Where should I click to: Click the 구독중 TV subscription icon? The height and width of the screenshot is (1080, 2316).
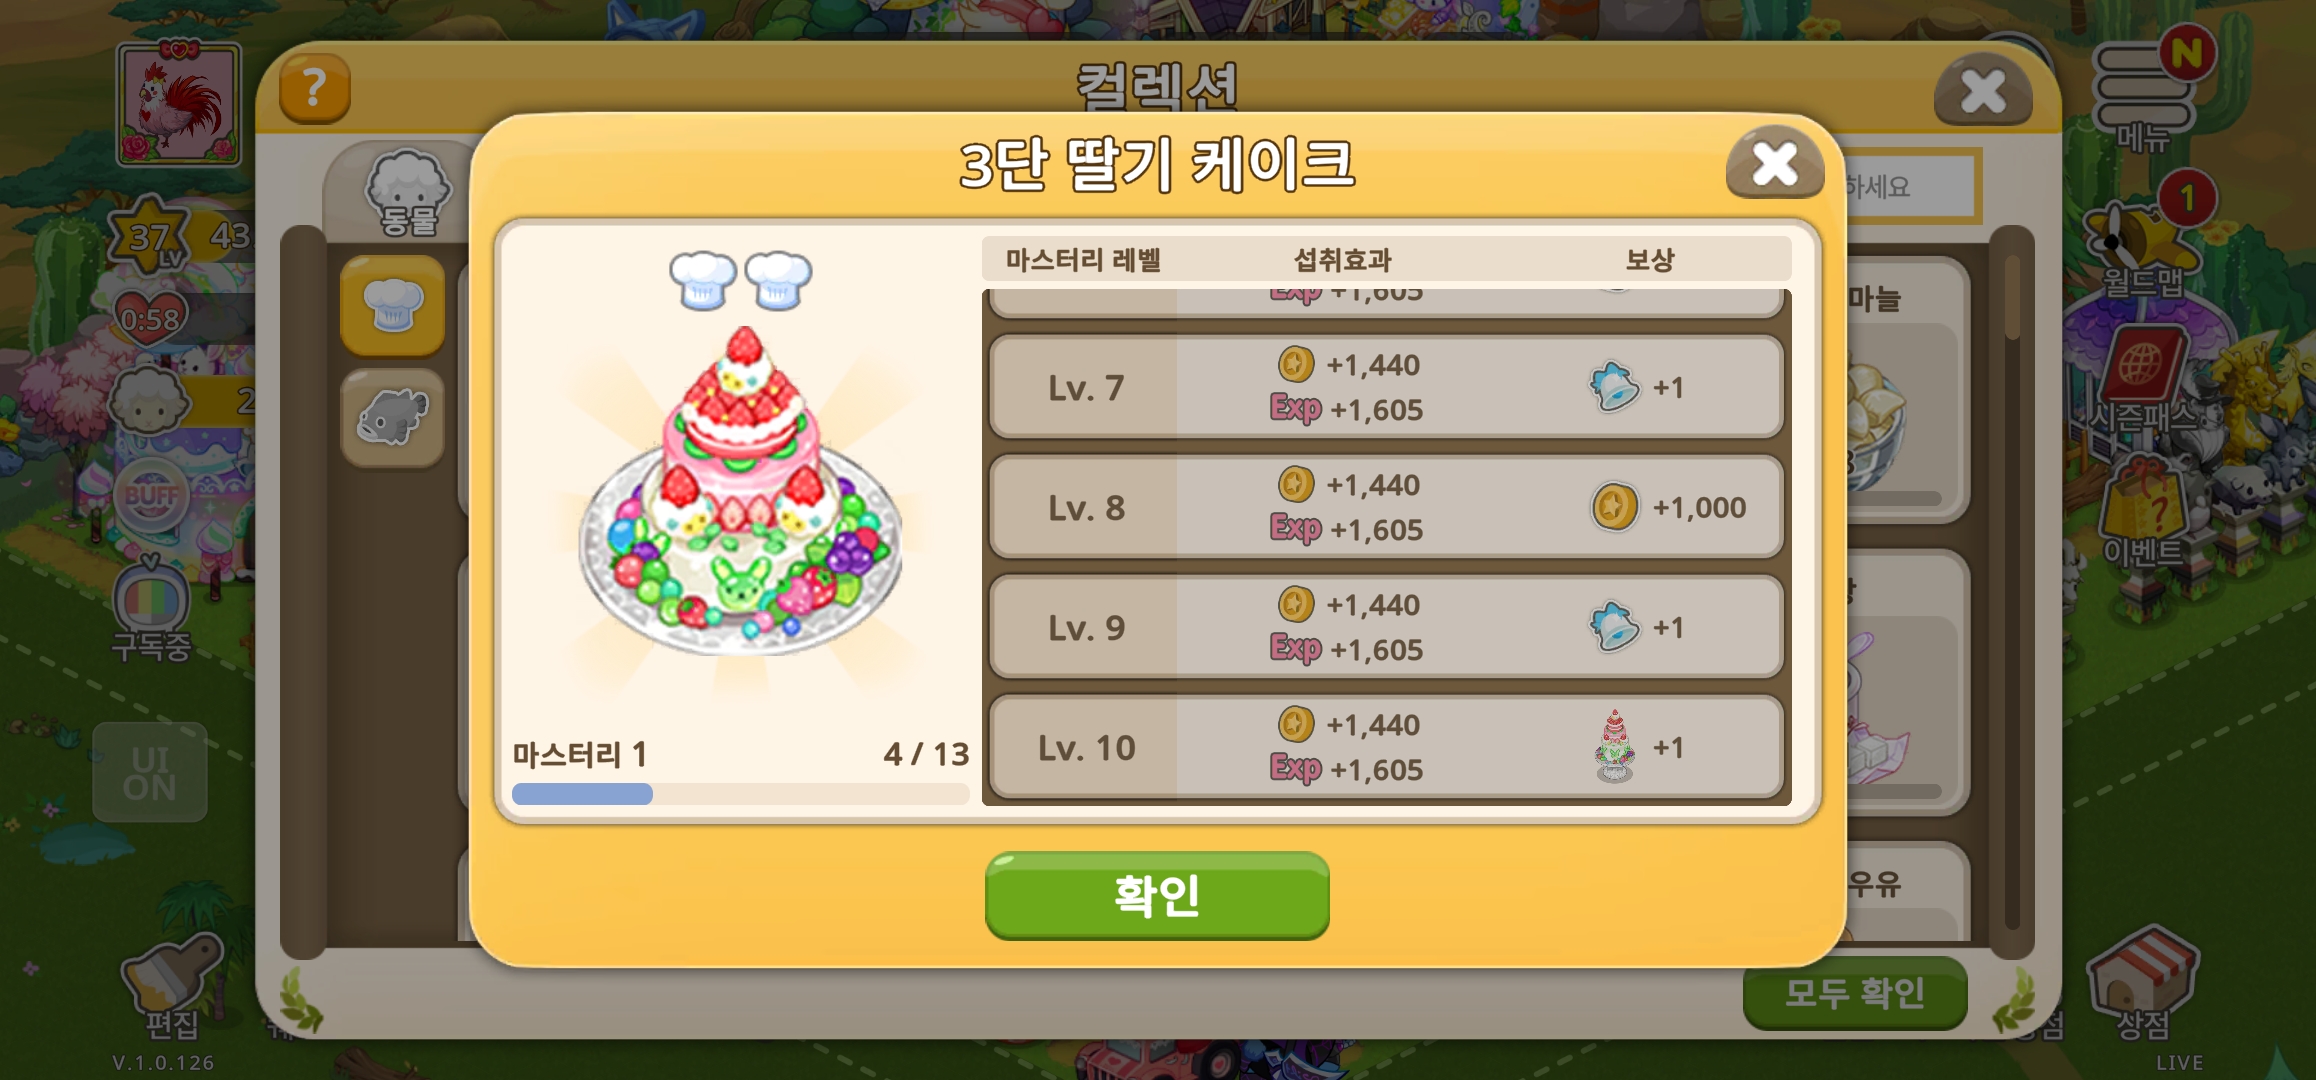[x=151, y=610]
